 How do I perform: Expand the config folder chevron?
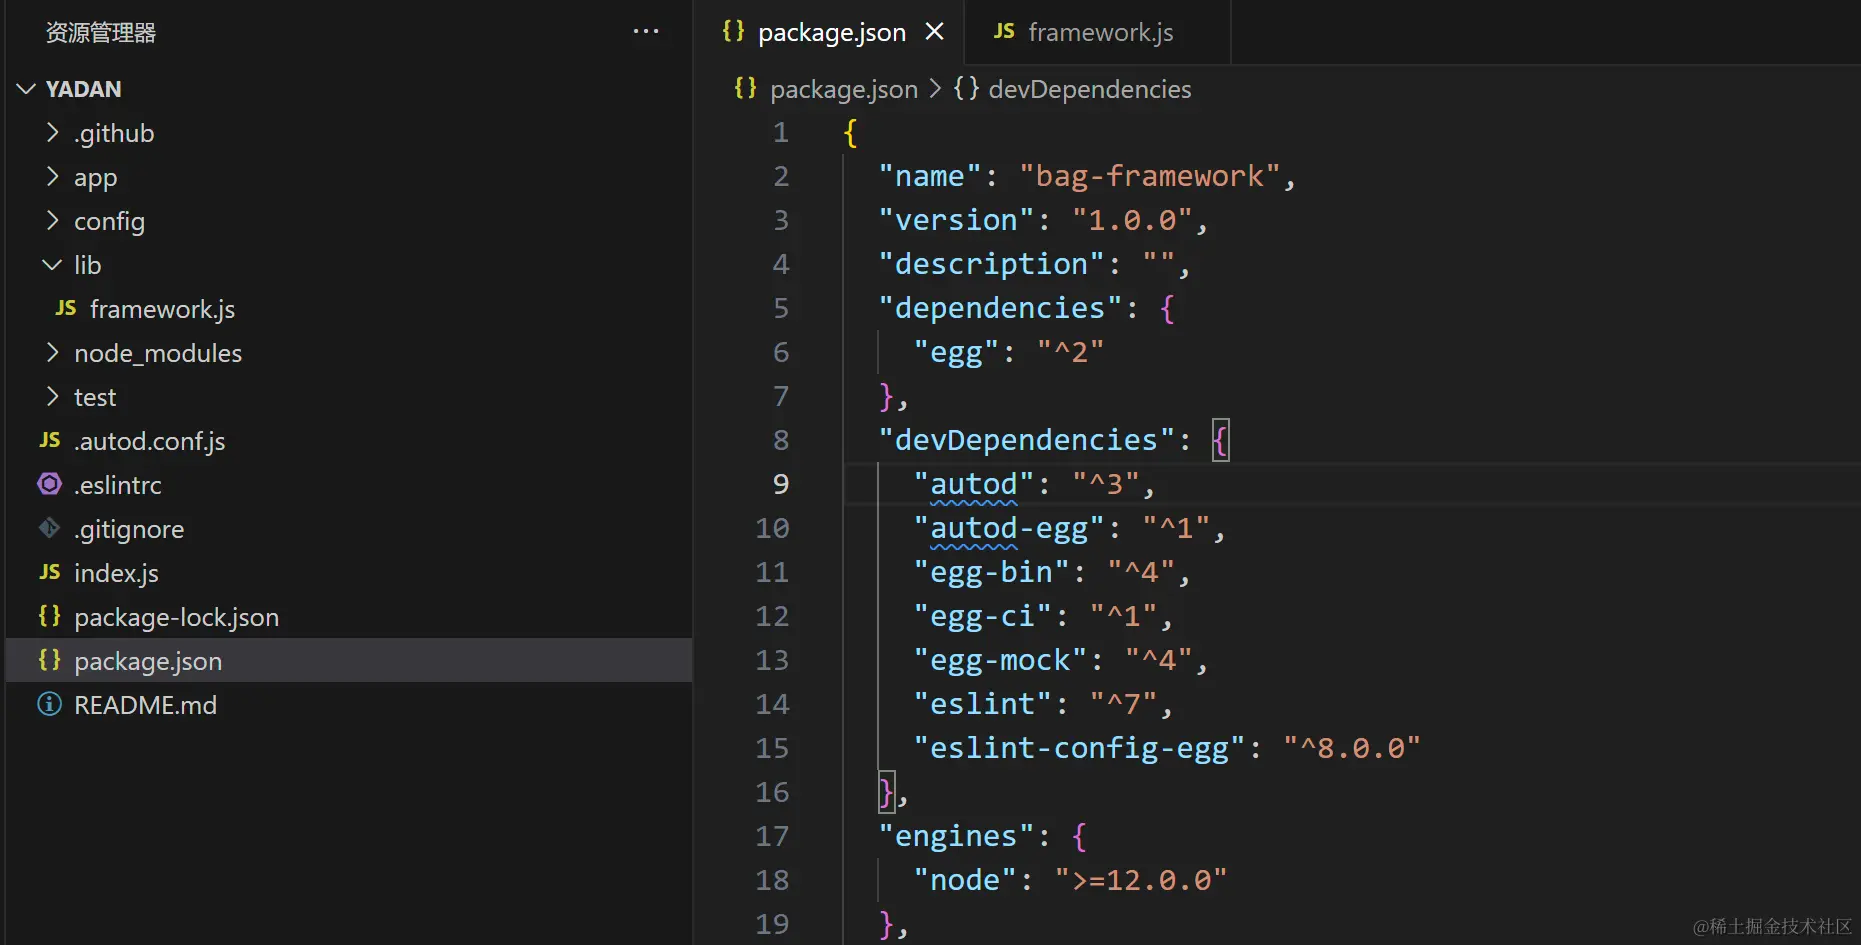point(53,220)
